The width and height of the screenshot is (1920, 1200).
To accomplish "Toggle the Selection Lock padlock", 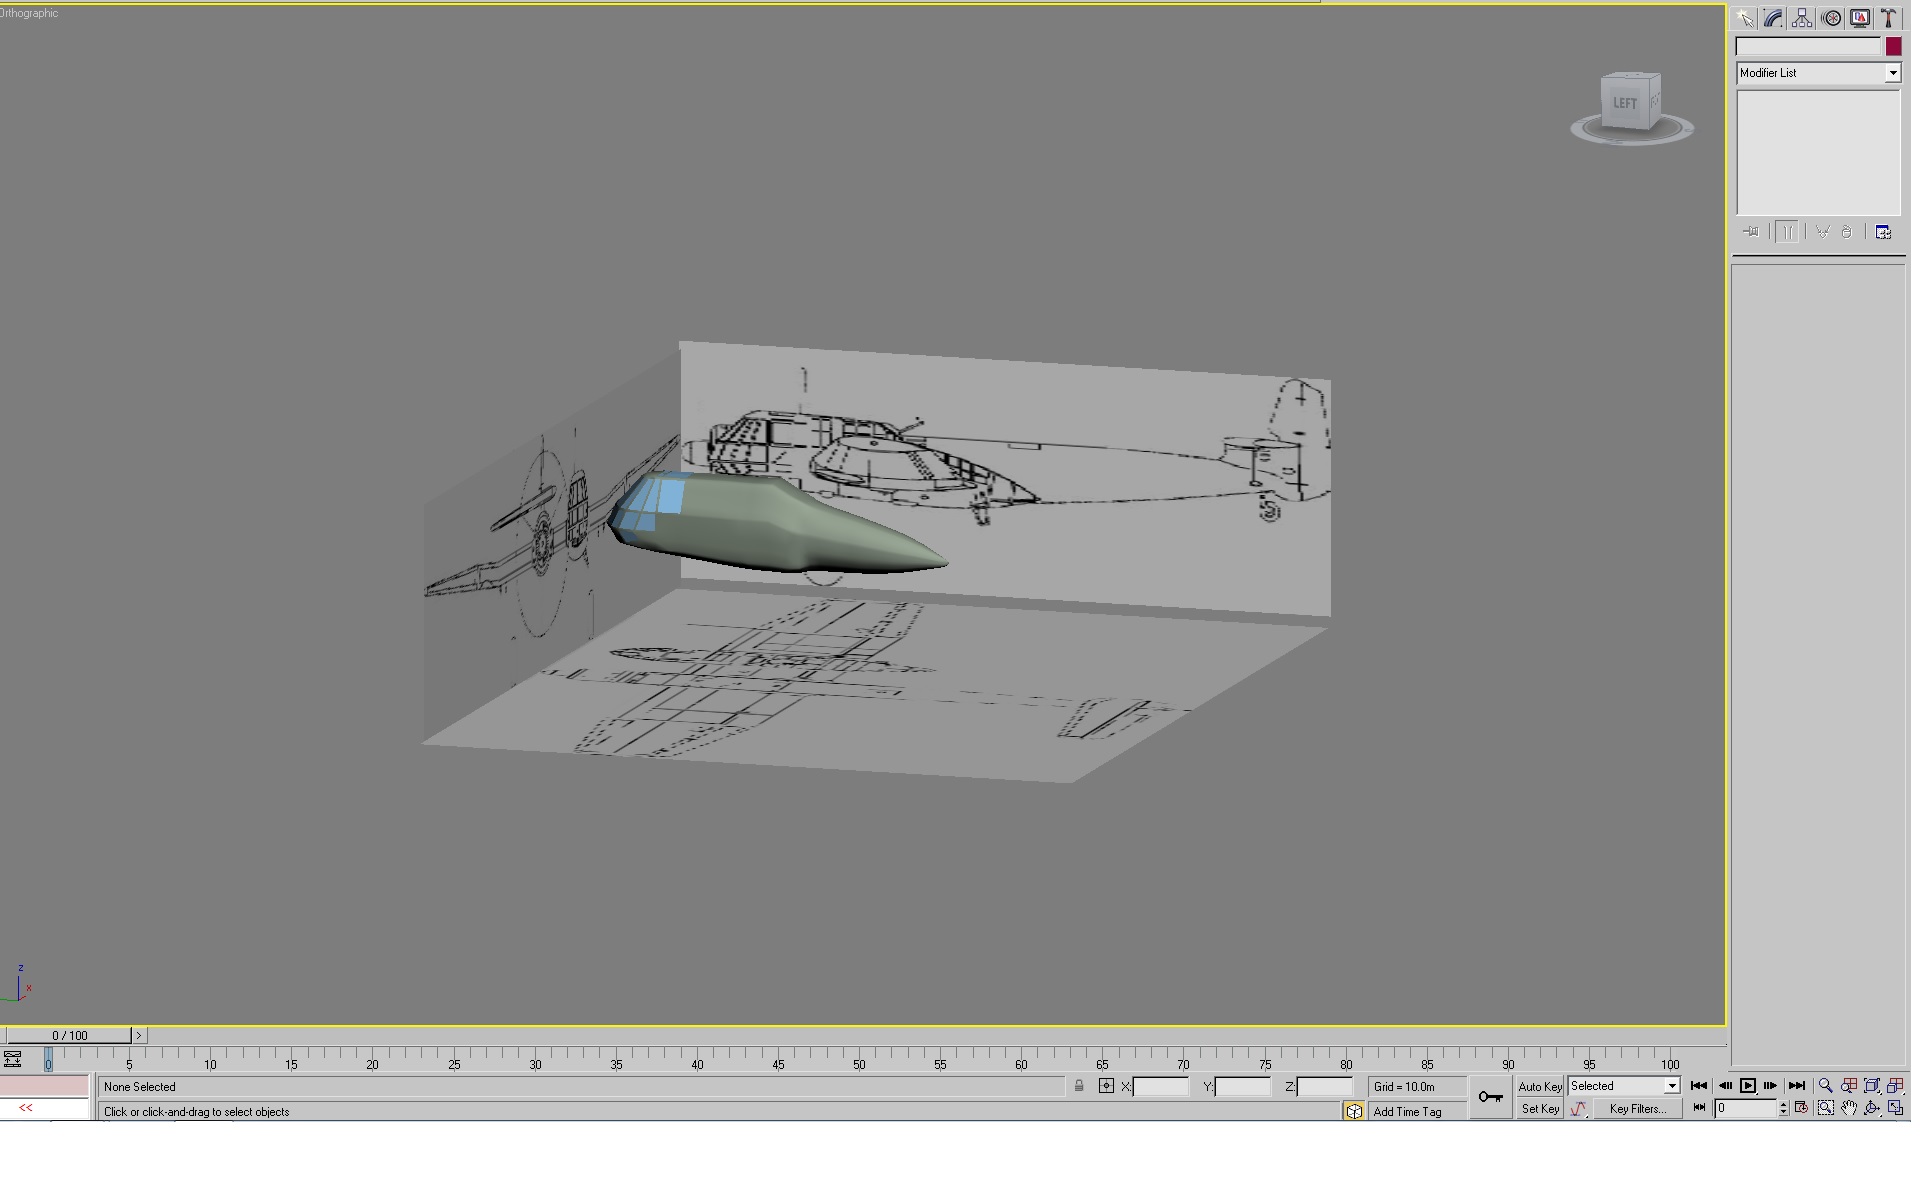I will [x=1079, y=1086].
